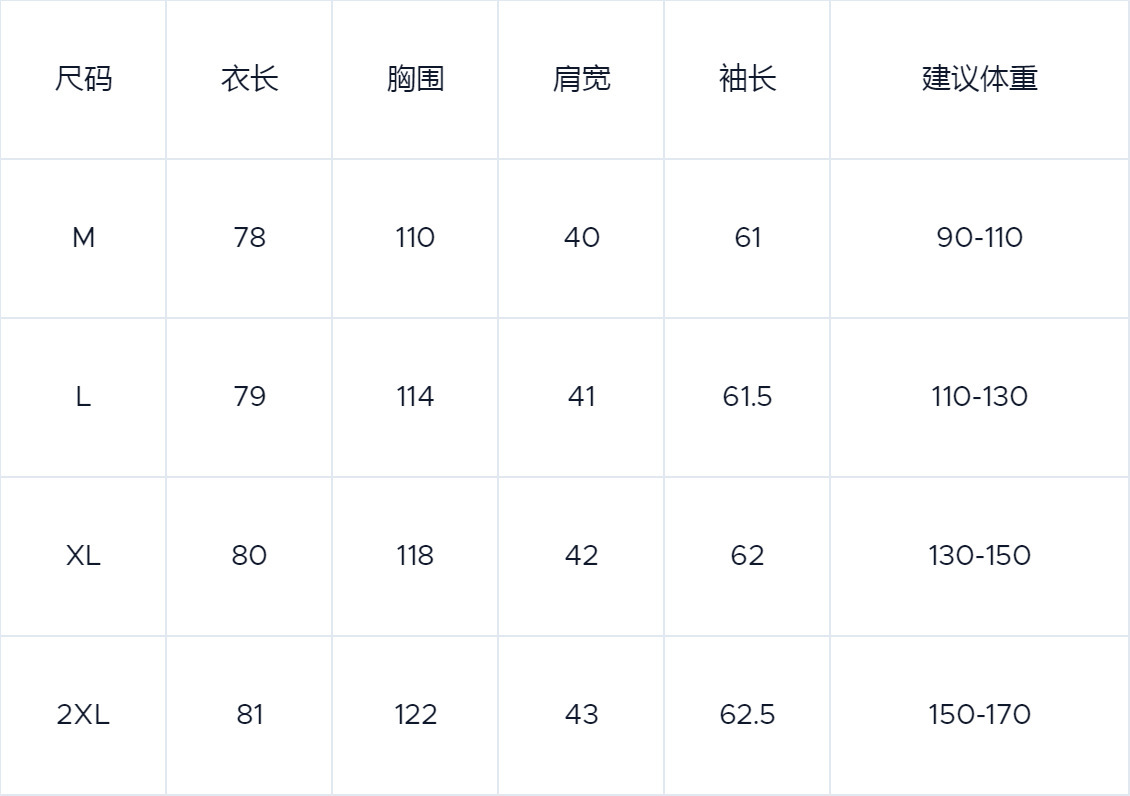Click the 61.5 sleeve length cell
This screenshot has width=1130, height=796.
pos(747,398)
